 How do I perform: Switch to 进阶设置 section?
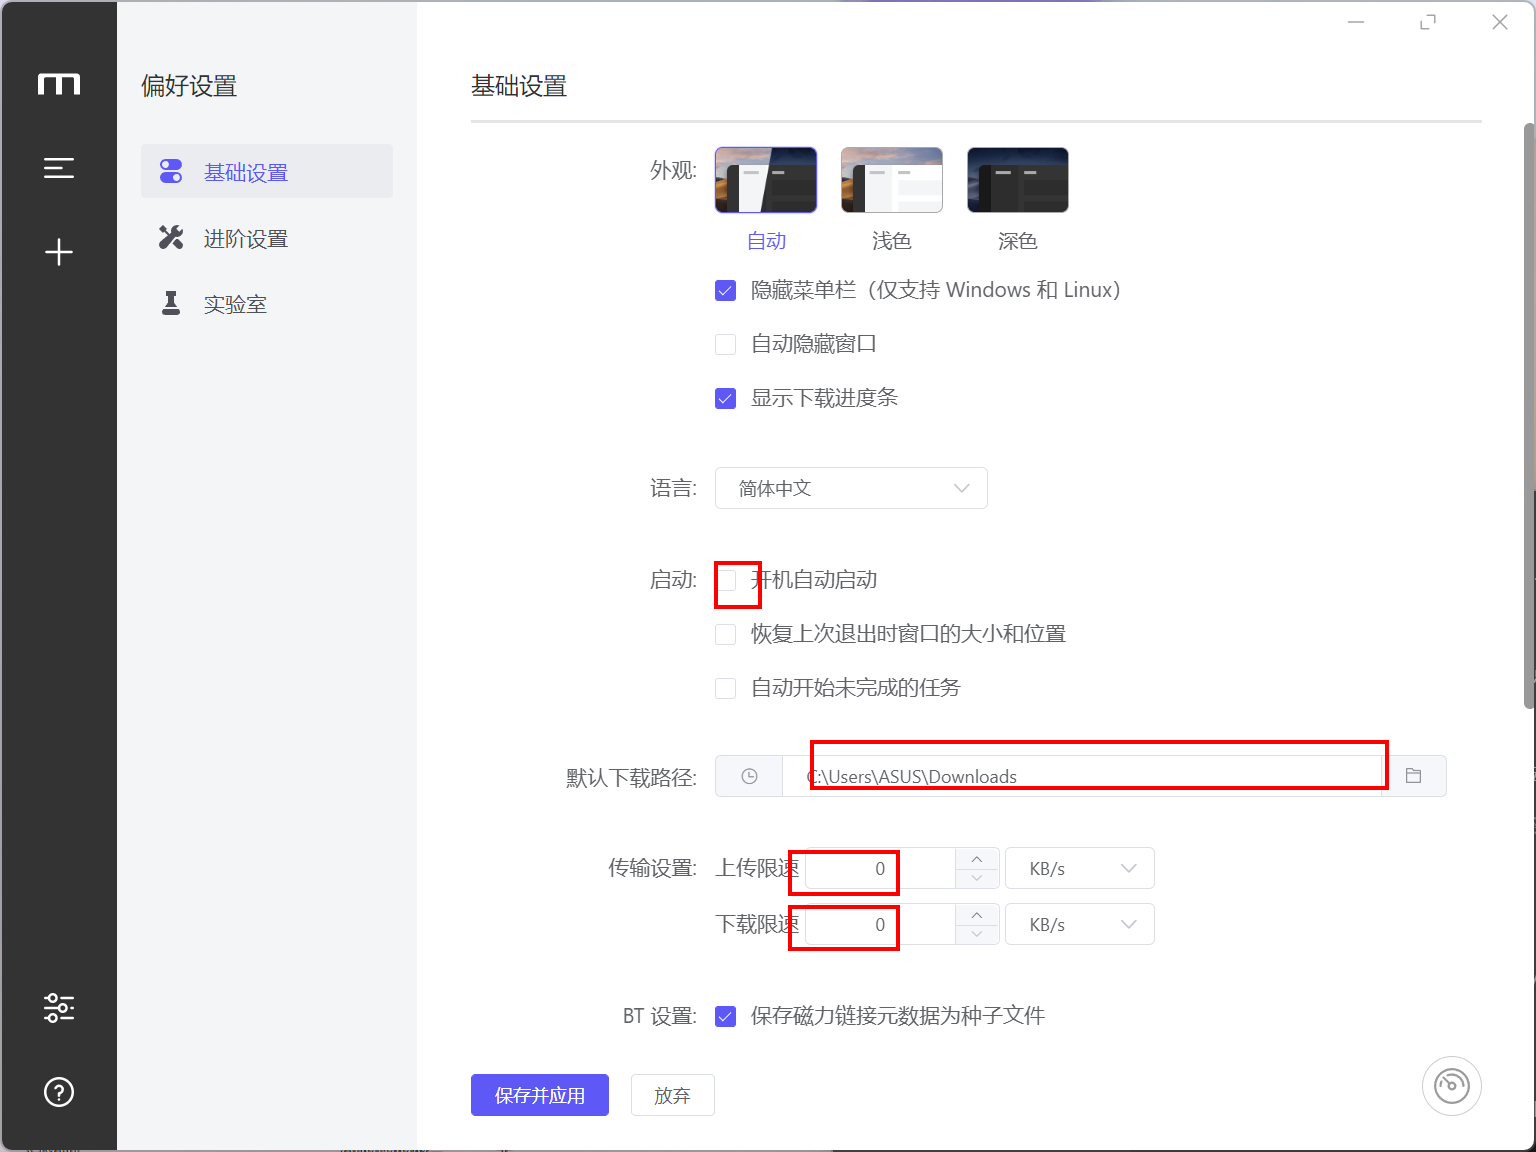tap(267, 238)
